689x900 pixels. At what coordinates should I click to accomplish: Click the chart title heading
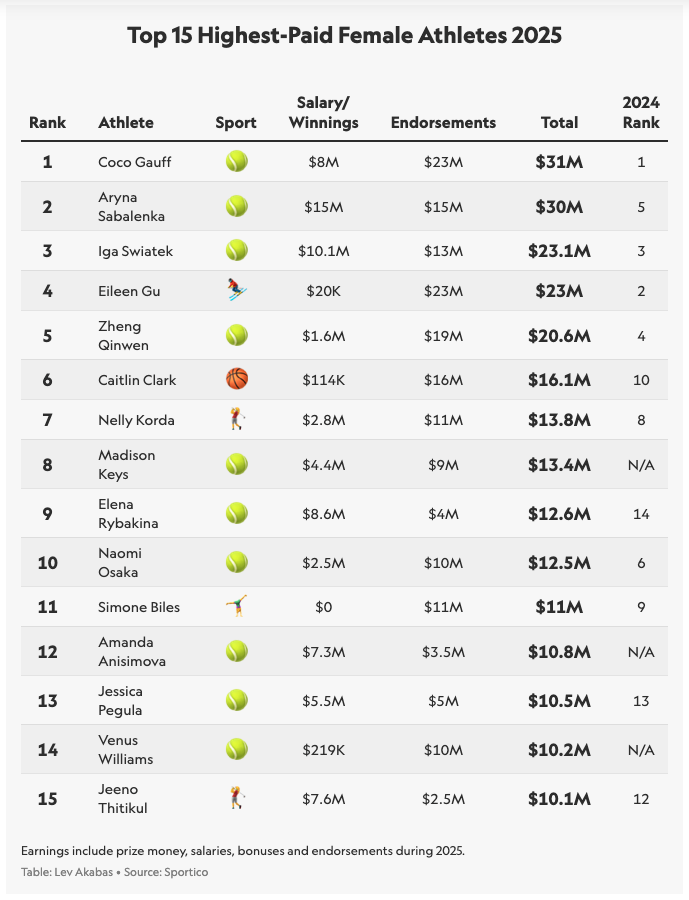click(x=345, y=36)
